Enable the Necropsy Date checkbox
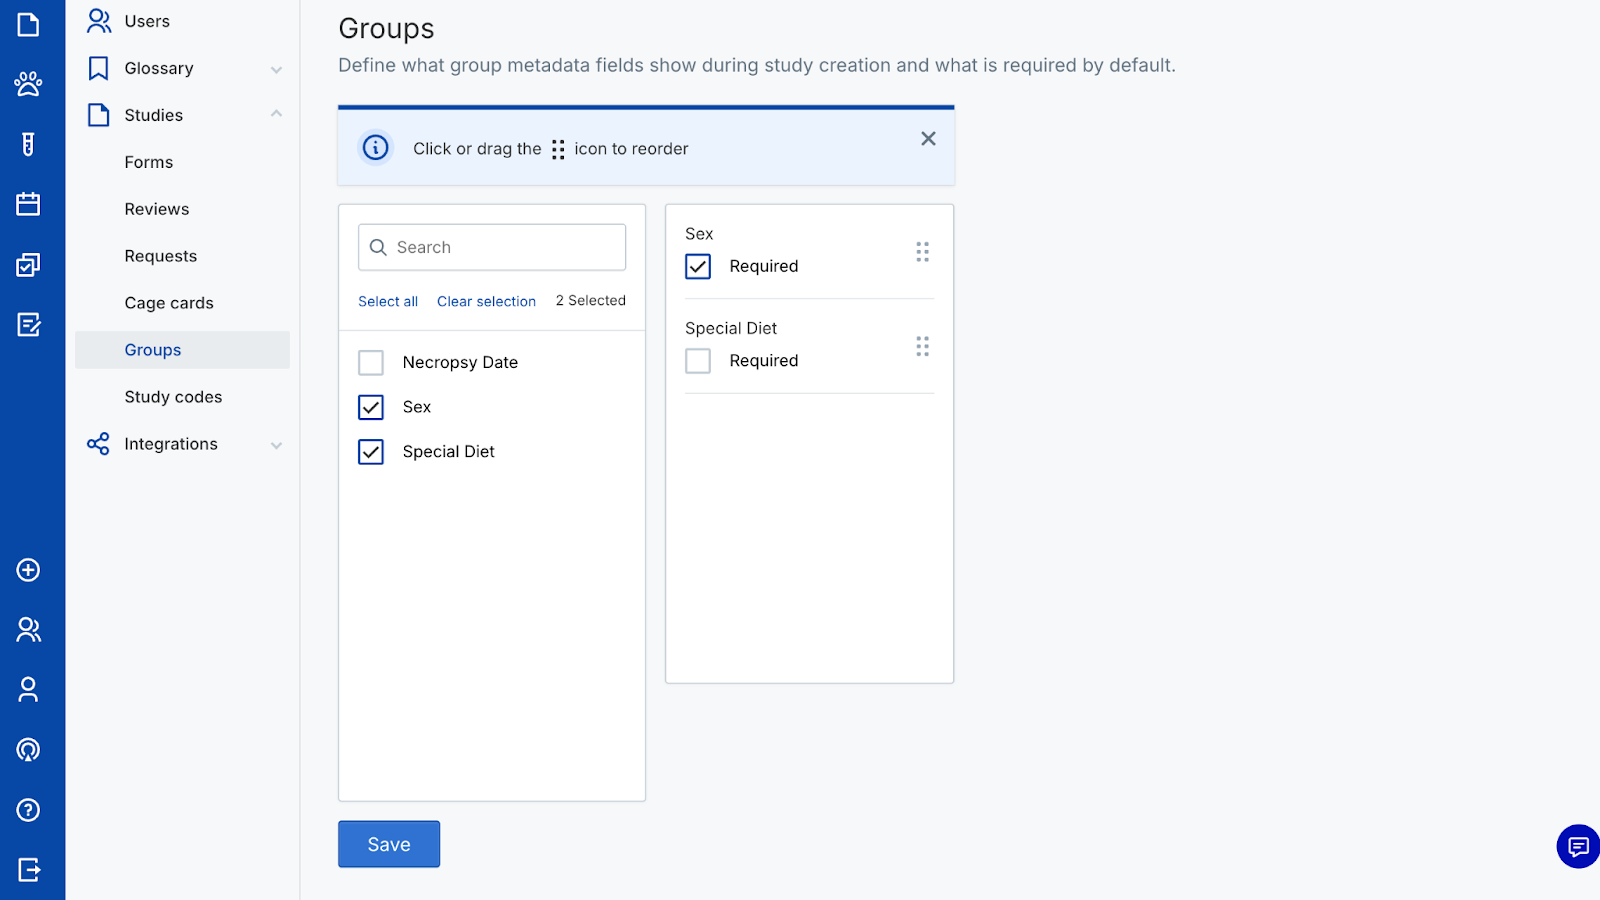Screen dimensions: 1600x900 pos(371,362)
